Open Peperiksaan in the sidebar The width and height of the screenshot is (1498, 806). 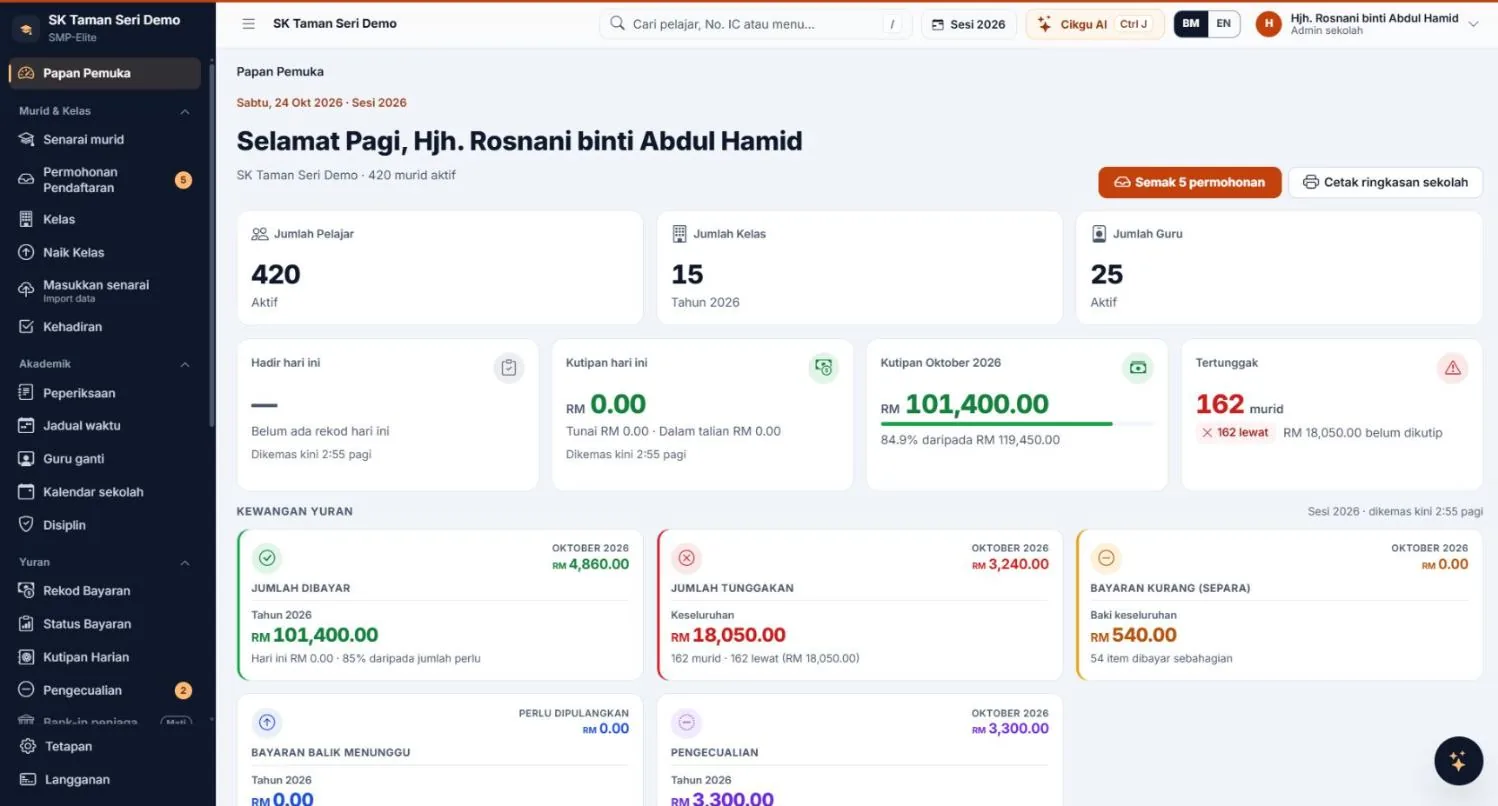(104, 393)
